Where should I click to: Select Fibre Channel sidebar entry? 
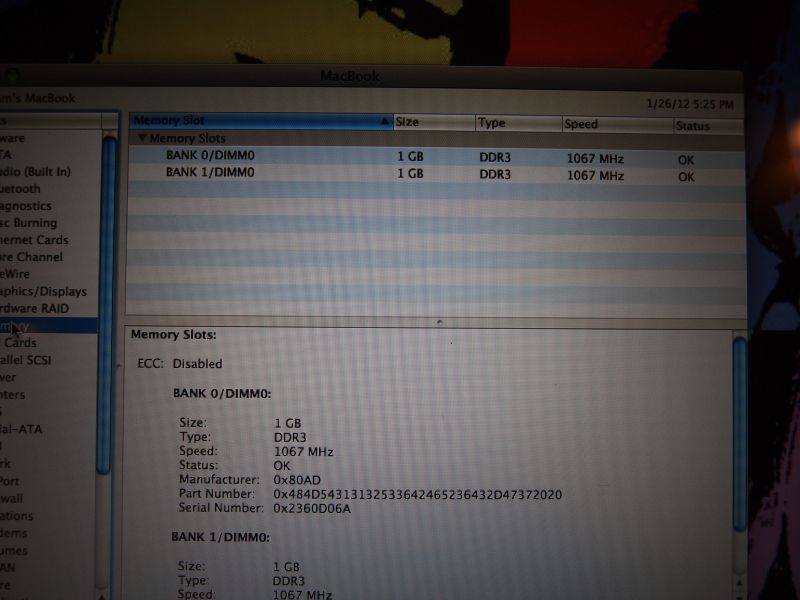[32, 257]
